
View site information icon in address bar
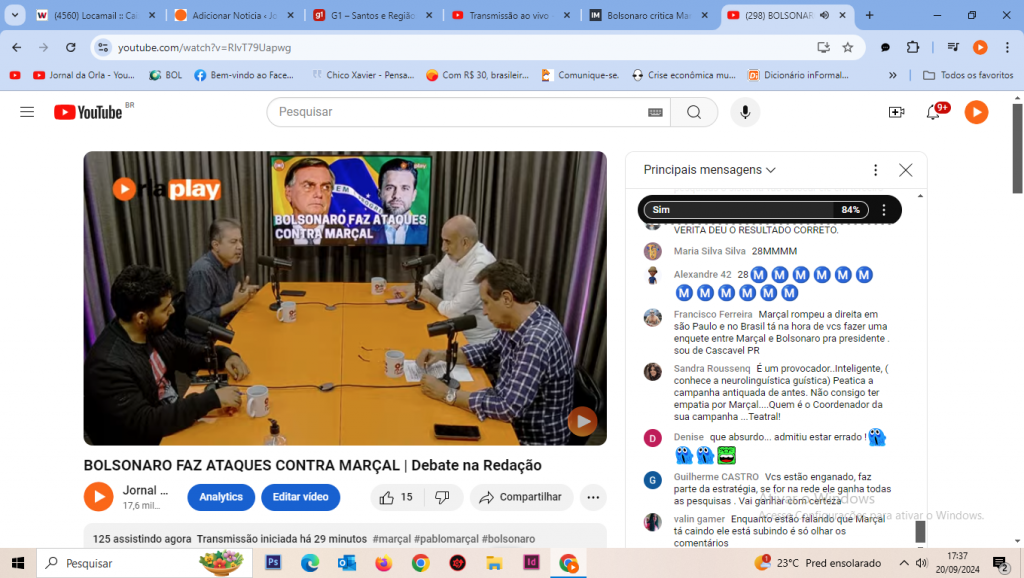coord(103,47)
